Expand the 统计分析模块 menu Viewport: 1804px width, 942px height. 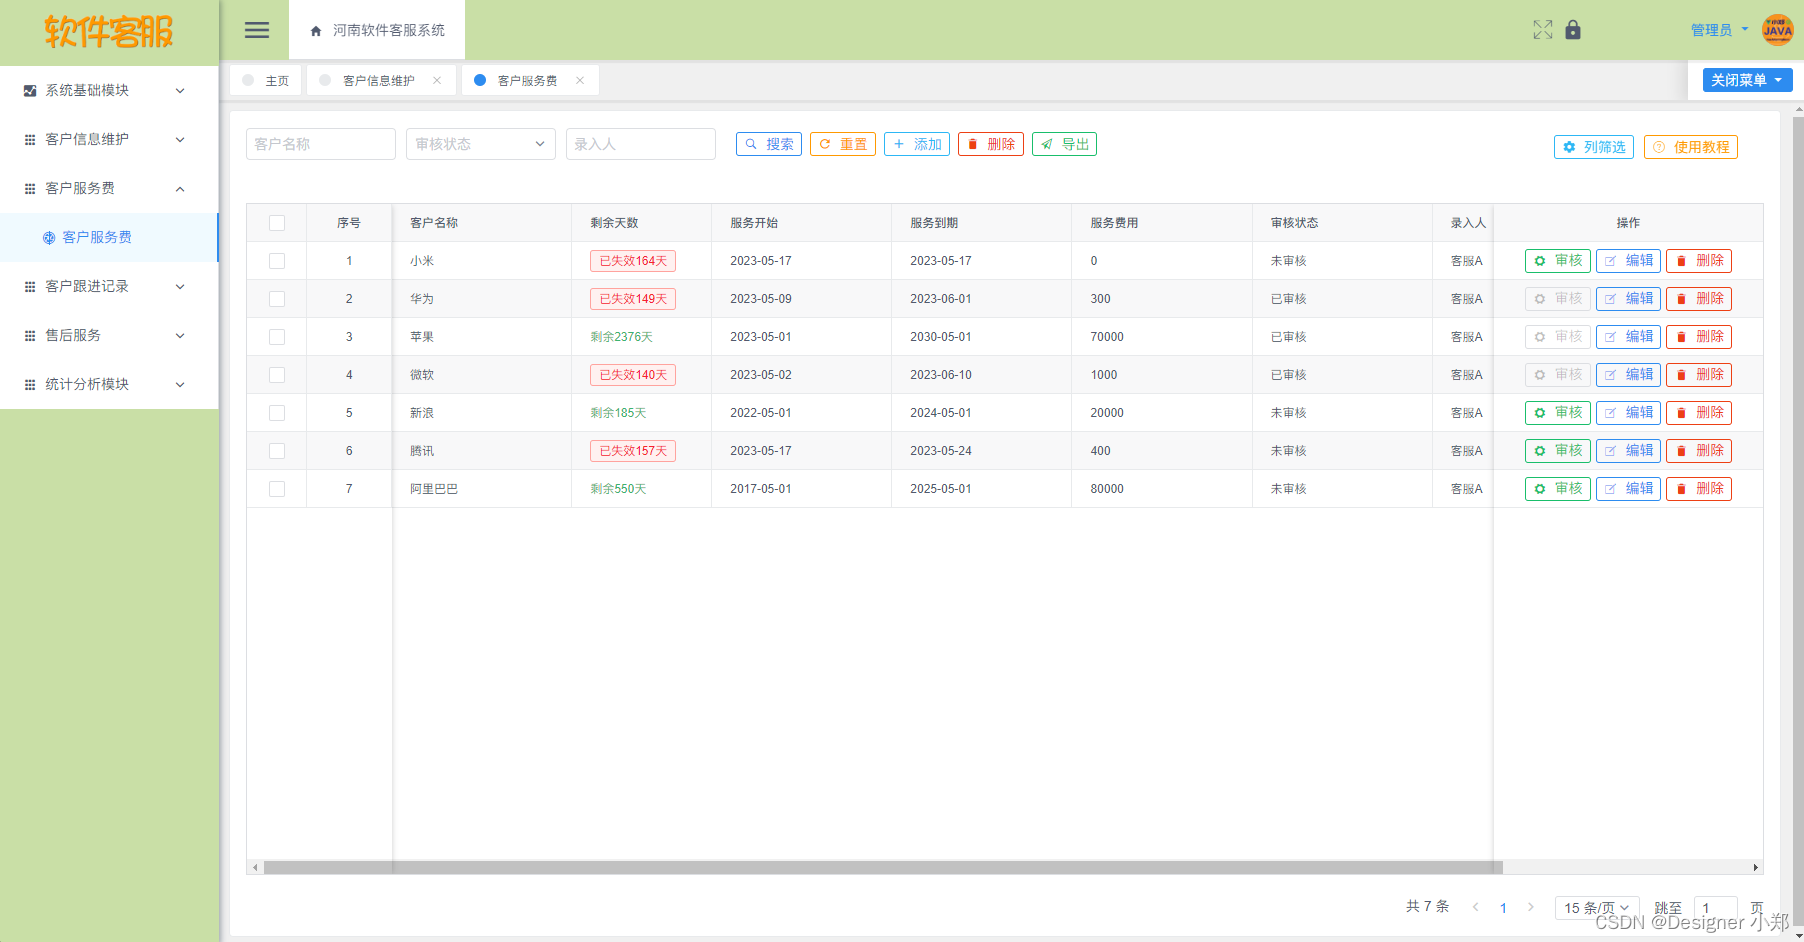(109, 384)
